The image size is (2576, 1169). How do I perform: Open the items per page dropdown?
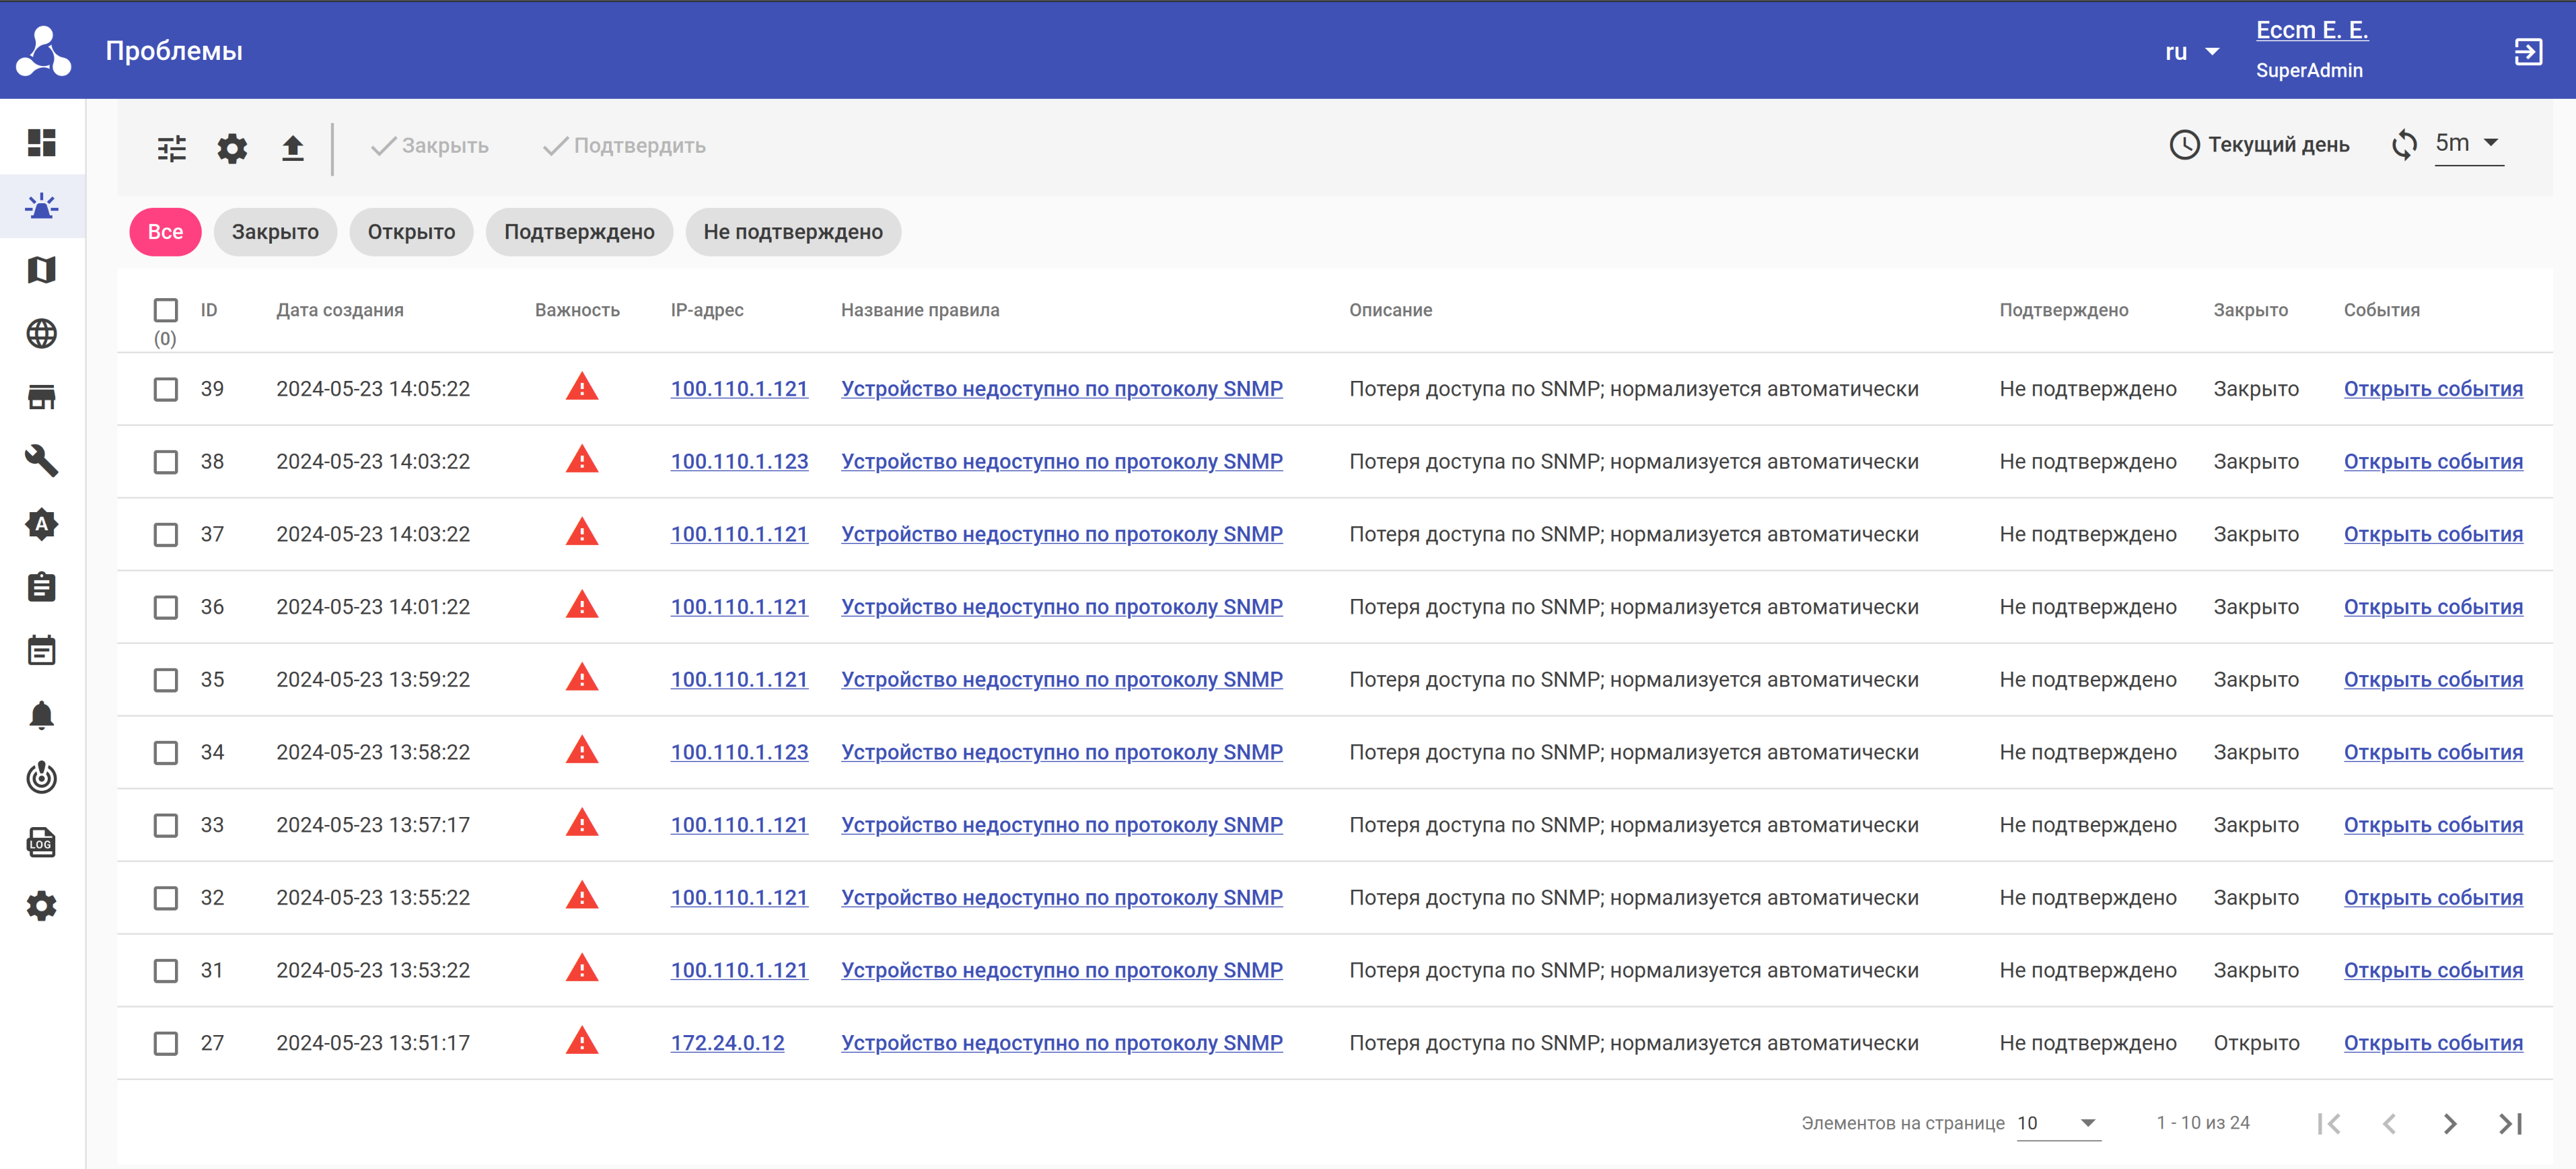point(2058,1122)
